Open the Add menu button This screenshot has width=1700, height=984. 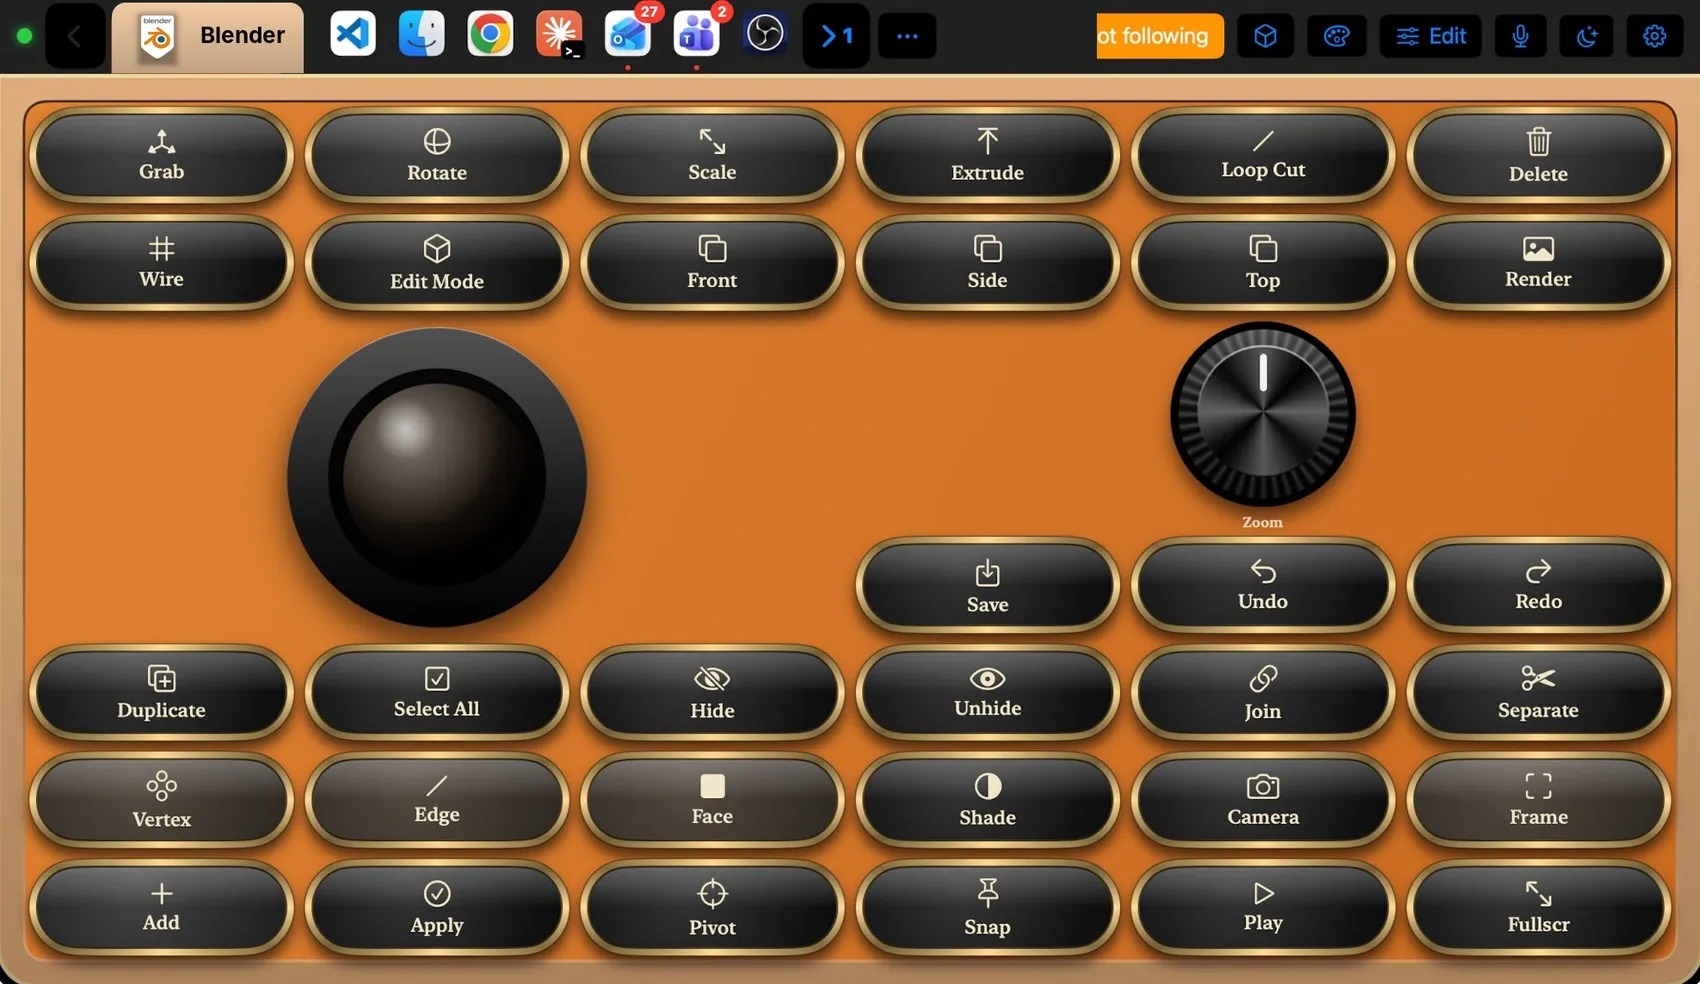[161, 908]
